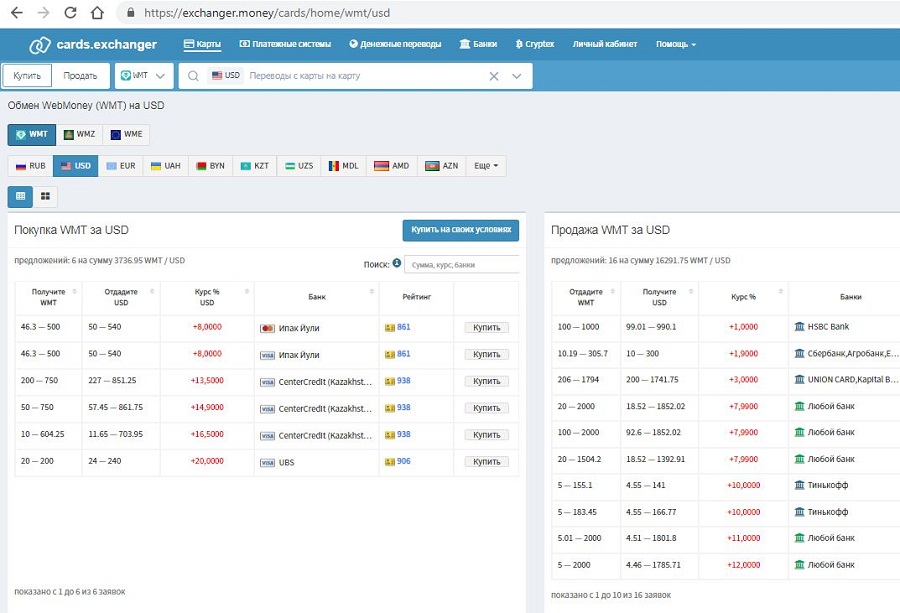Choose the AMD currency tab

392,166
